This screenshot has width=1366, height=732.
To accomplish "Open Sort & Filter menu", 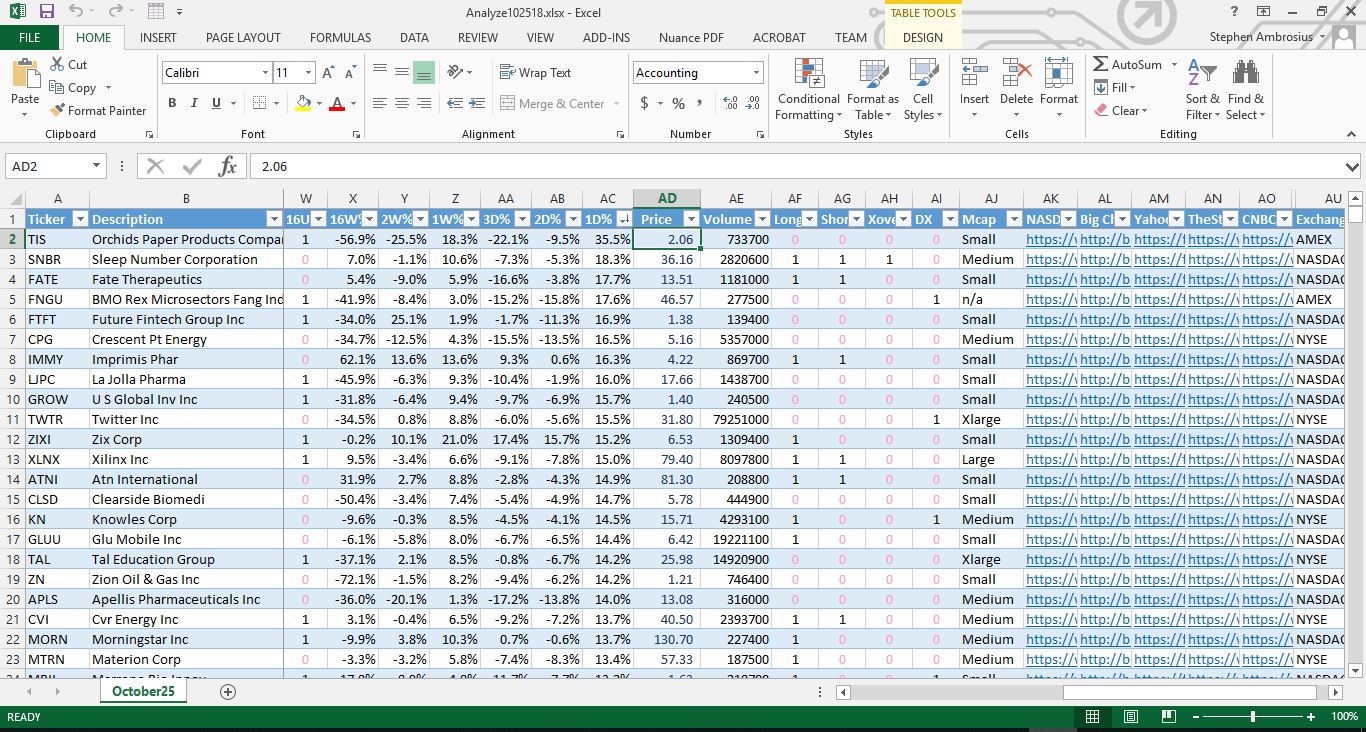I will pyautogui.click(x=1202, y=89).
